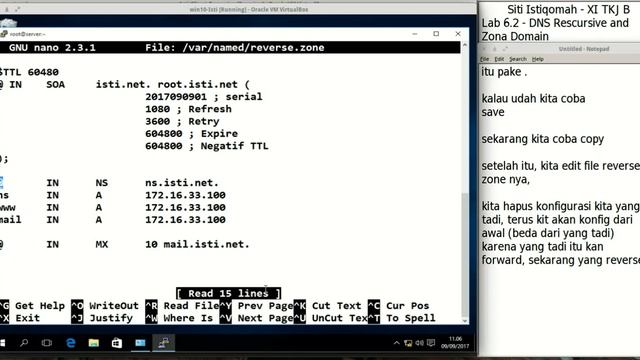Open File Explorer folder icon in taskbar
Screen dimensions: 640x360
[x=94, y=343]
